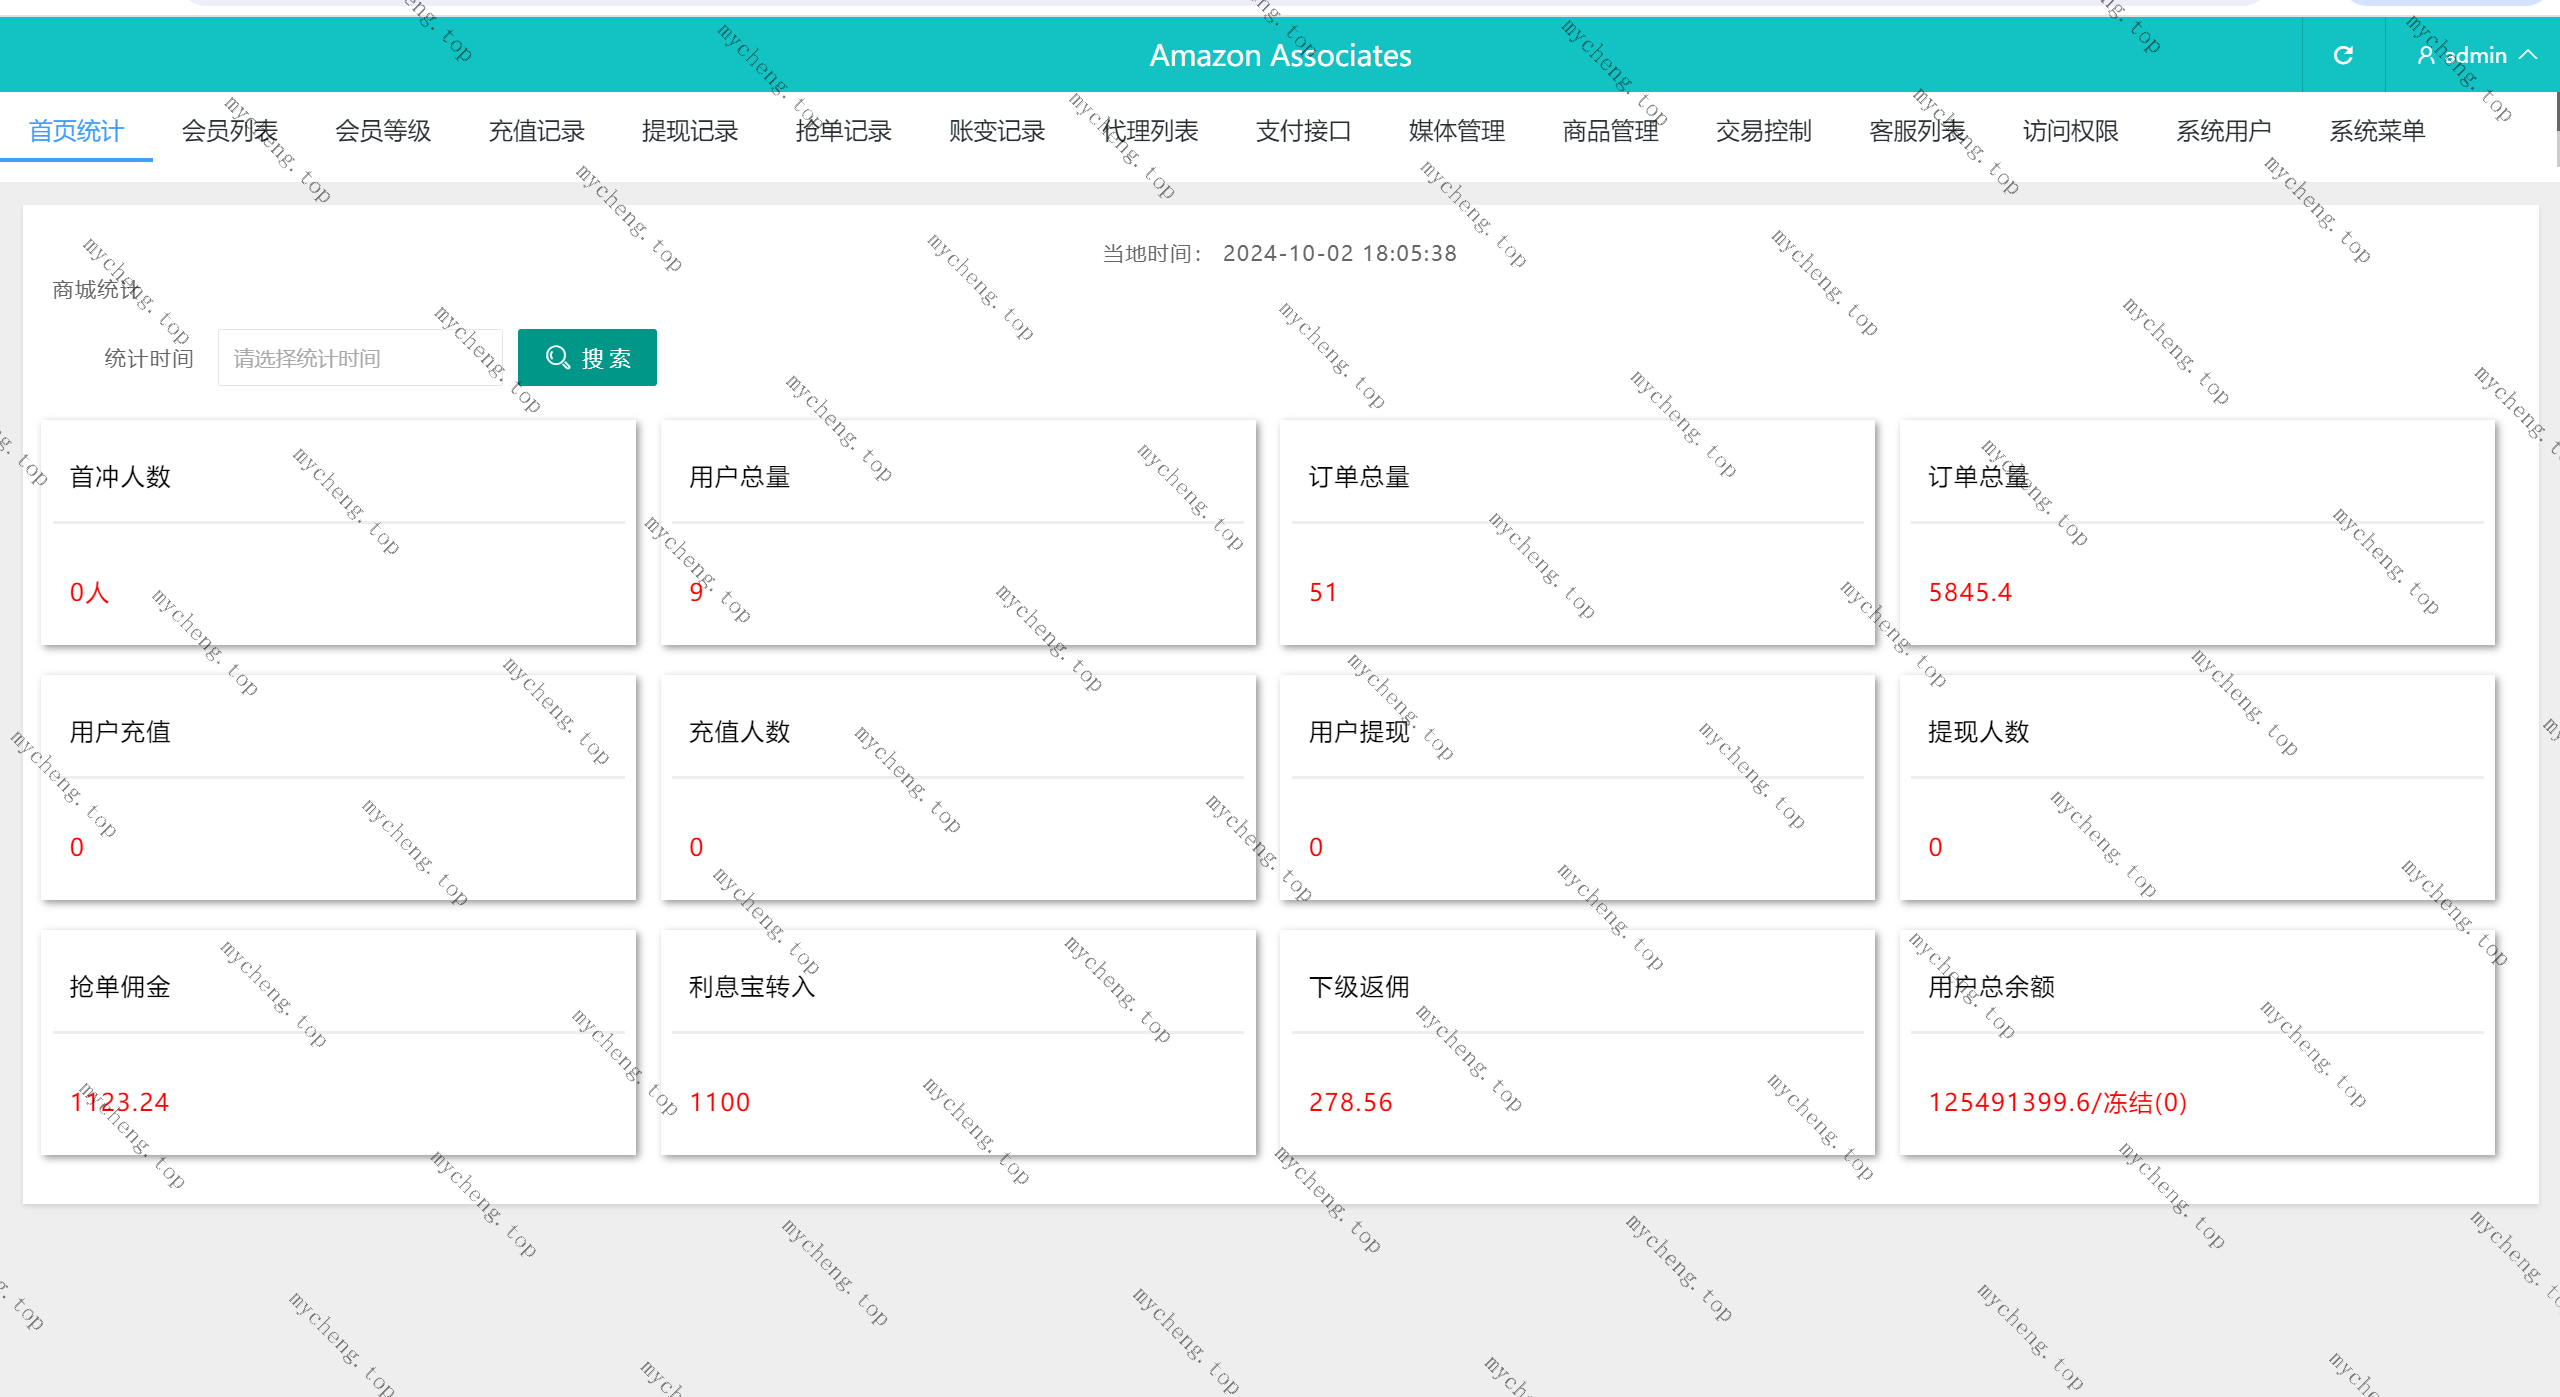This screenshot has height=1397, width=2560.
Task: Click the 利息宝转入 card title
Action: 752,987
